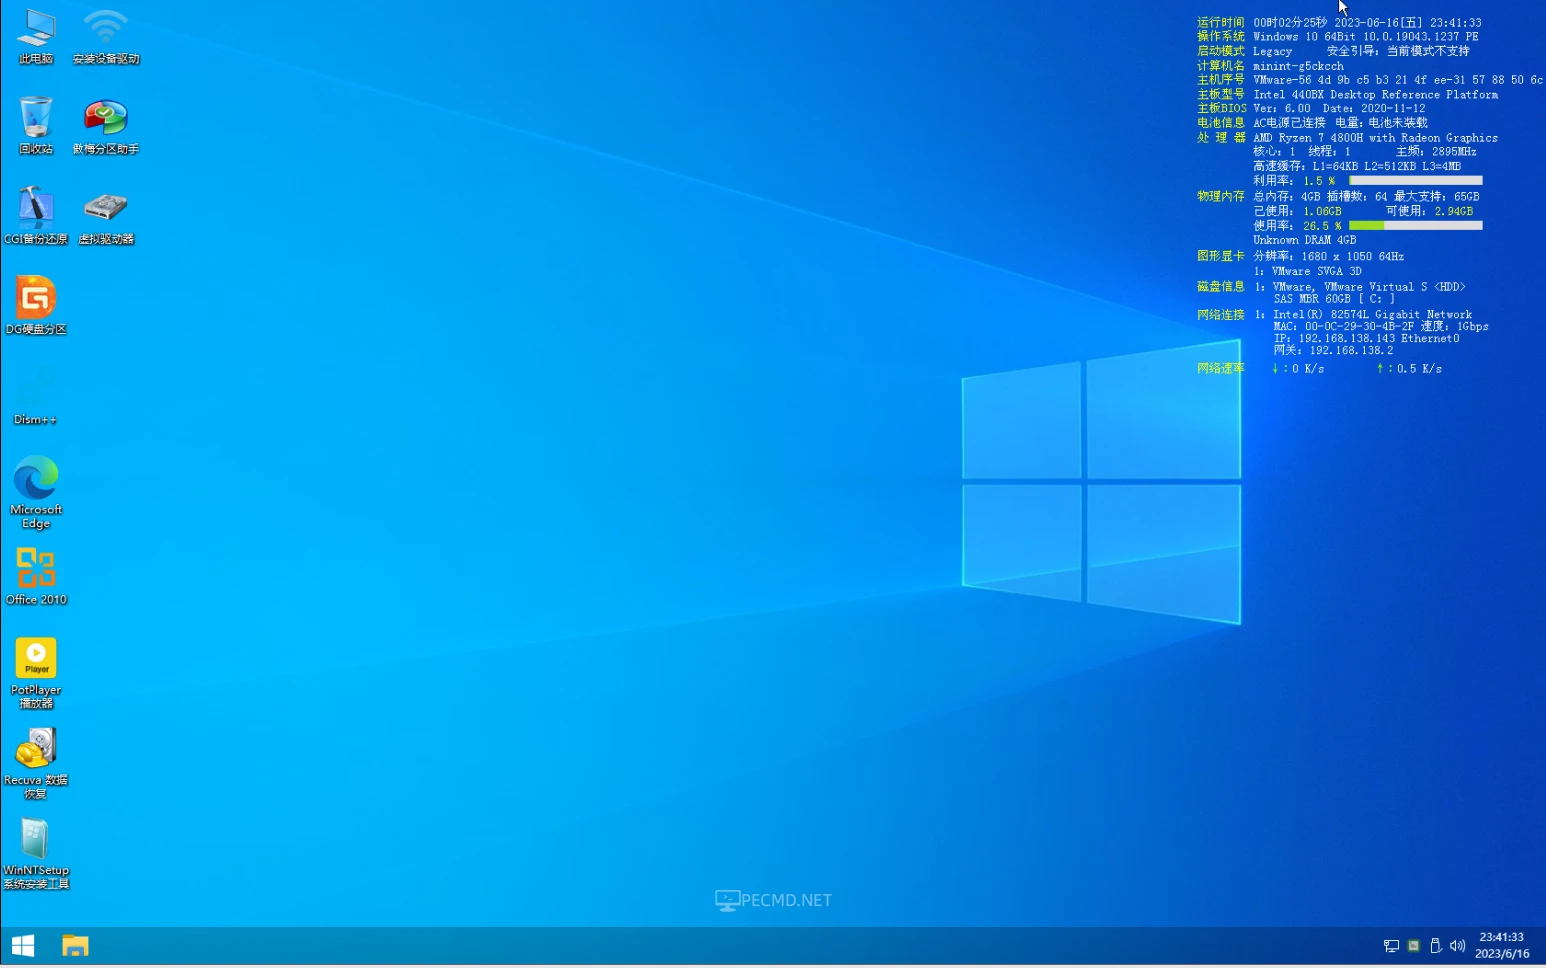This screenshot has width=1546, height=968.
Task: Click the upload speed "0.5 K/s" value
Action: [x=1419, y=368]
